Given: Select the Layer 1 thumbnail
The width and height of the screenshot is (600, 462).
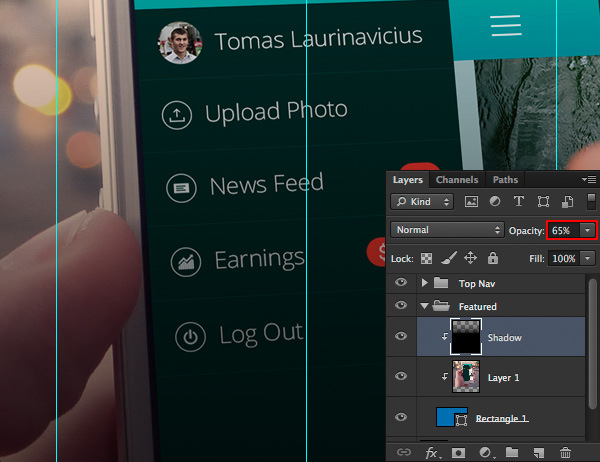Looking at the screenshot, I should (x=466, y=376).
